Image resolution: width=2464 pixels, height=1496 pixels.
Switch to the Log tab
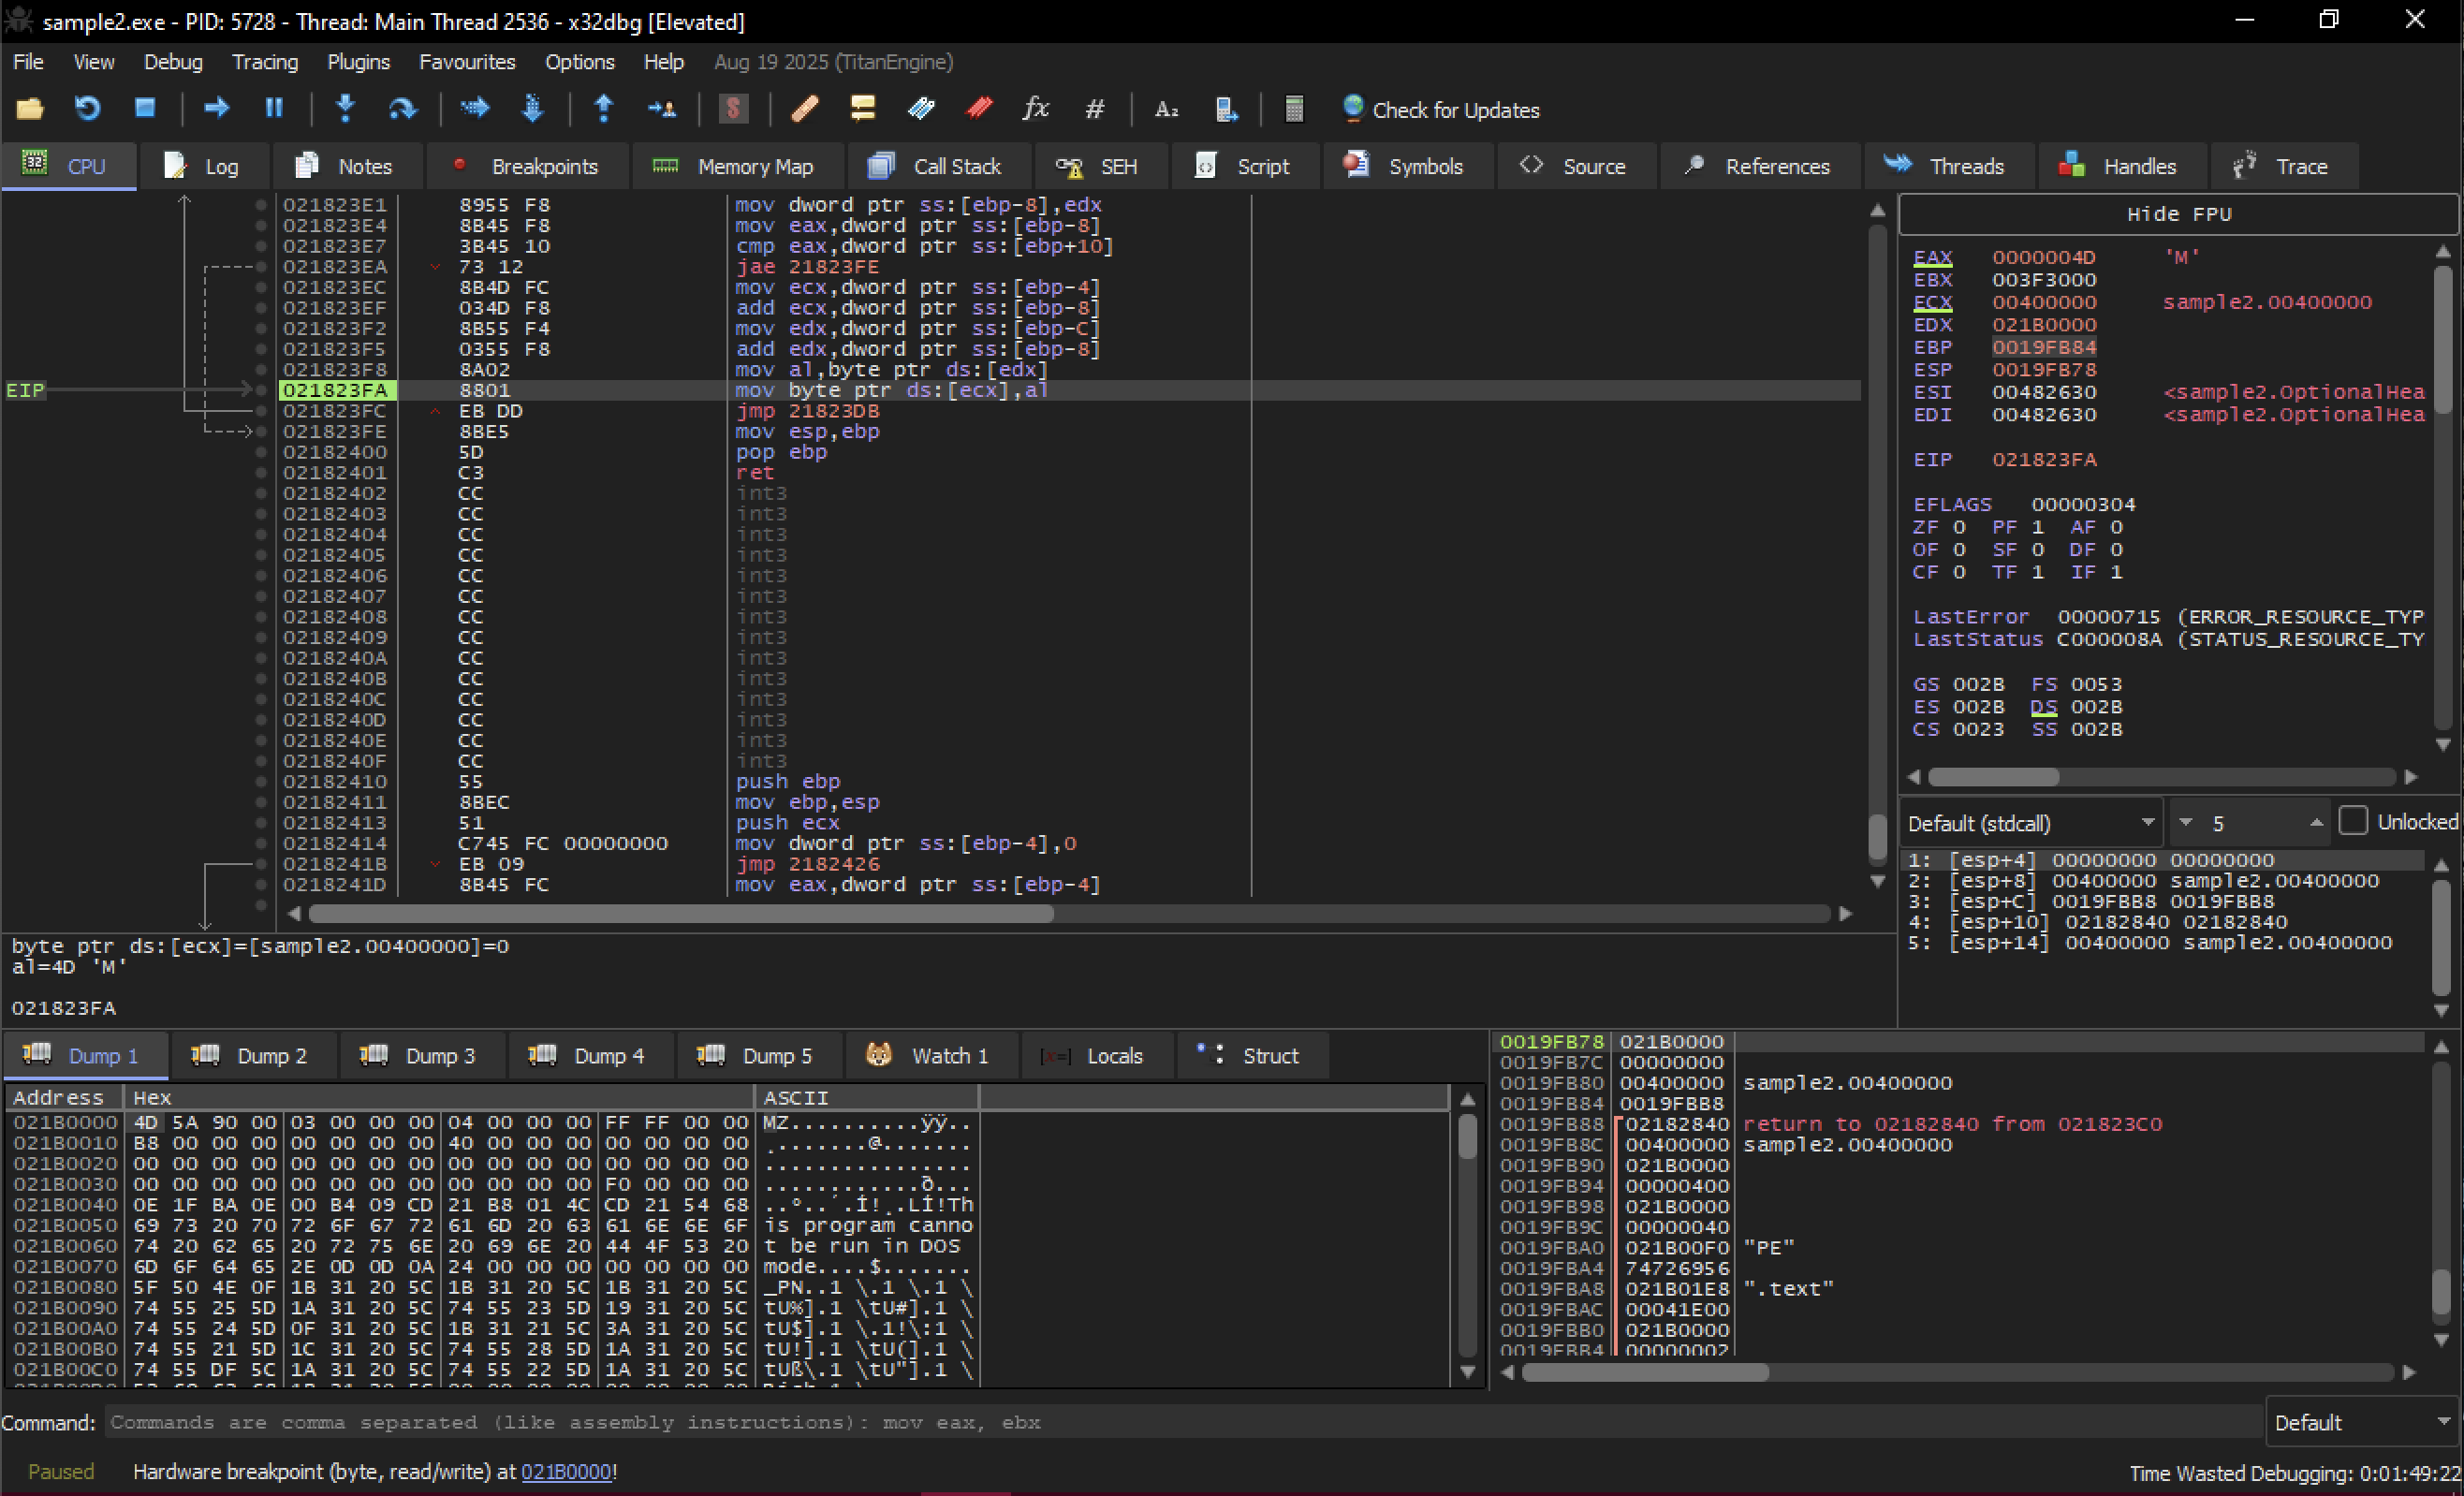click(x=203, y=166)
